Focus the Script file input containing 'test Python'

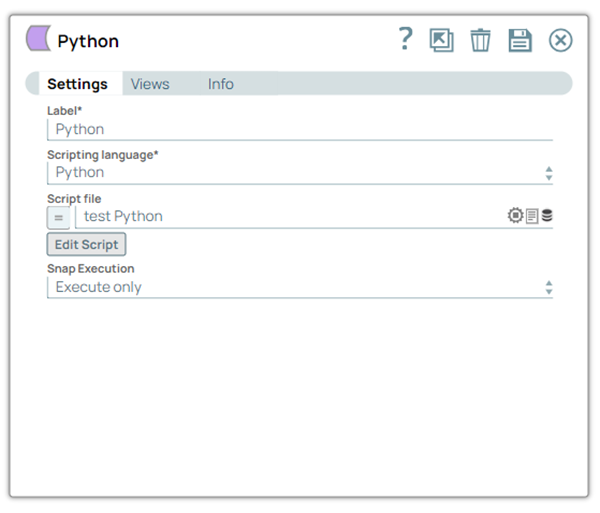[290, 217]
